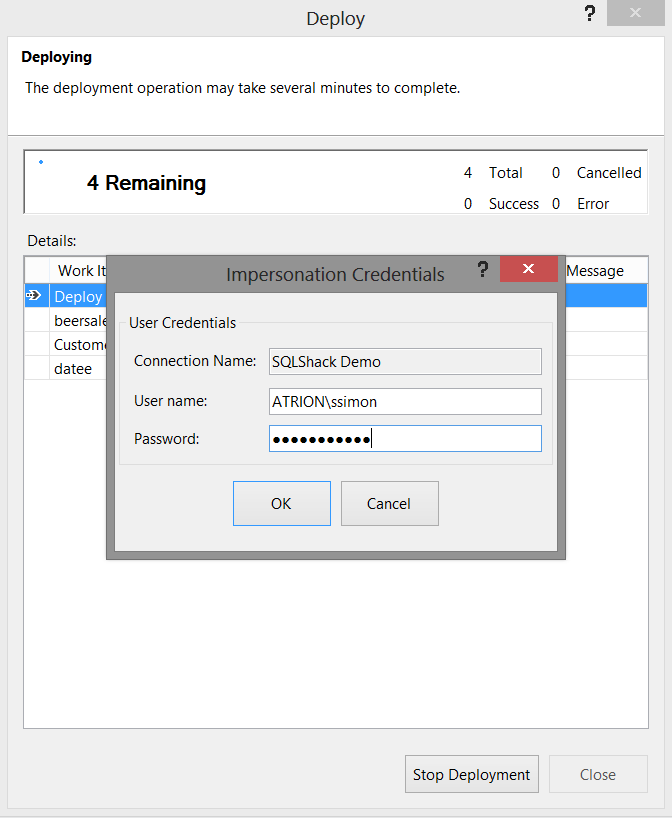Screen dimensions: 672x818
Task: Close the Deploy window with X
Action: pyautogui.click(x=638, y=14)
